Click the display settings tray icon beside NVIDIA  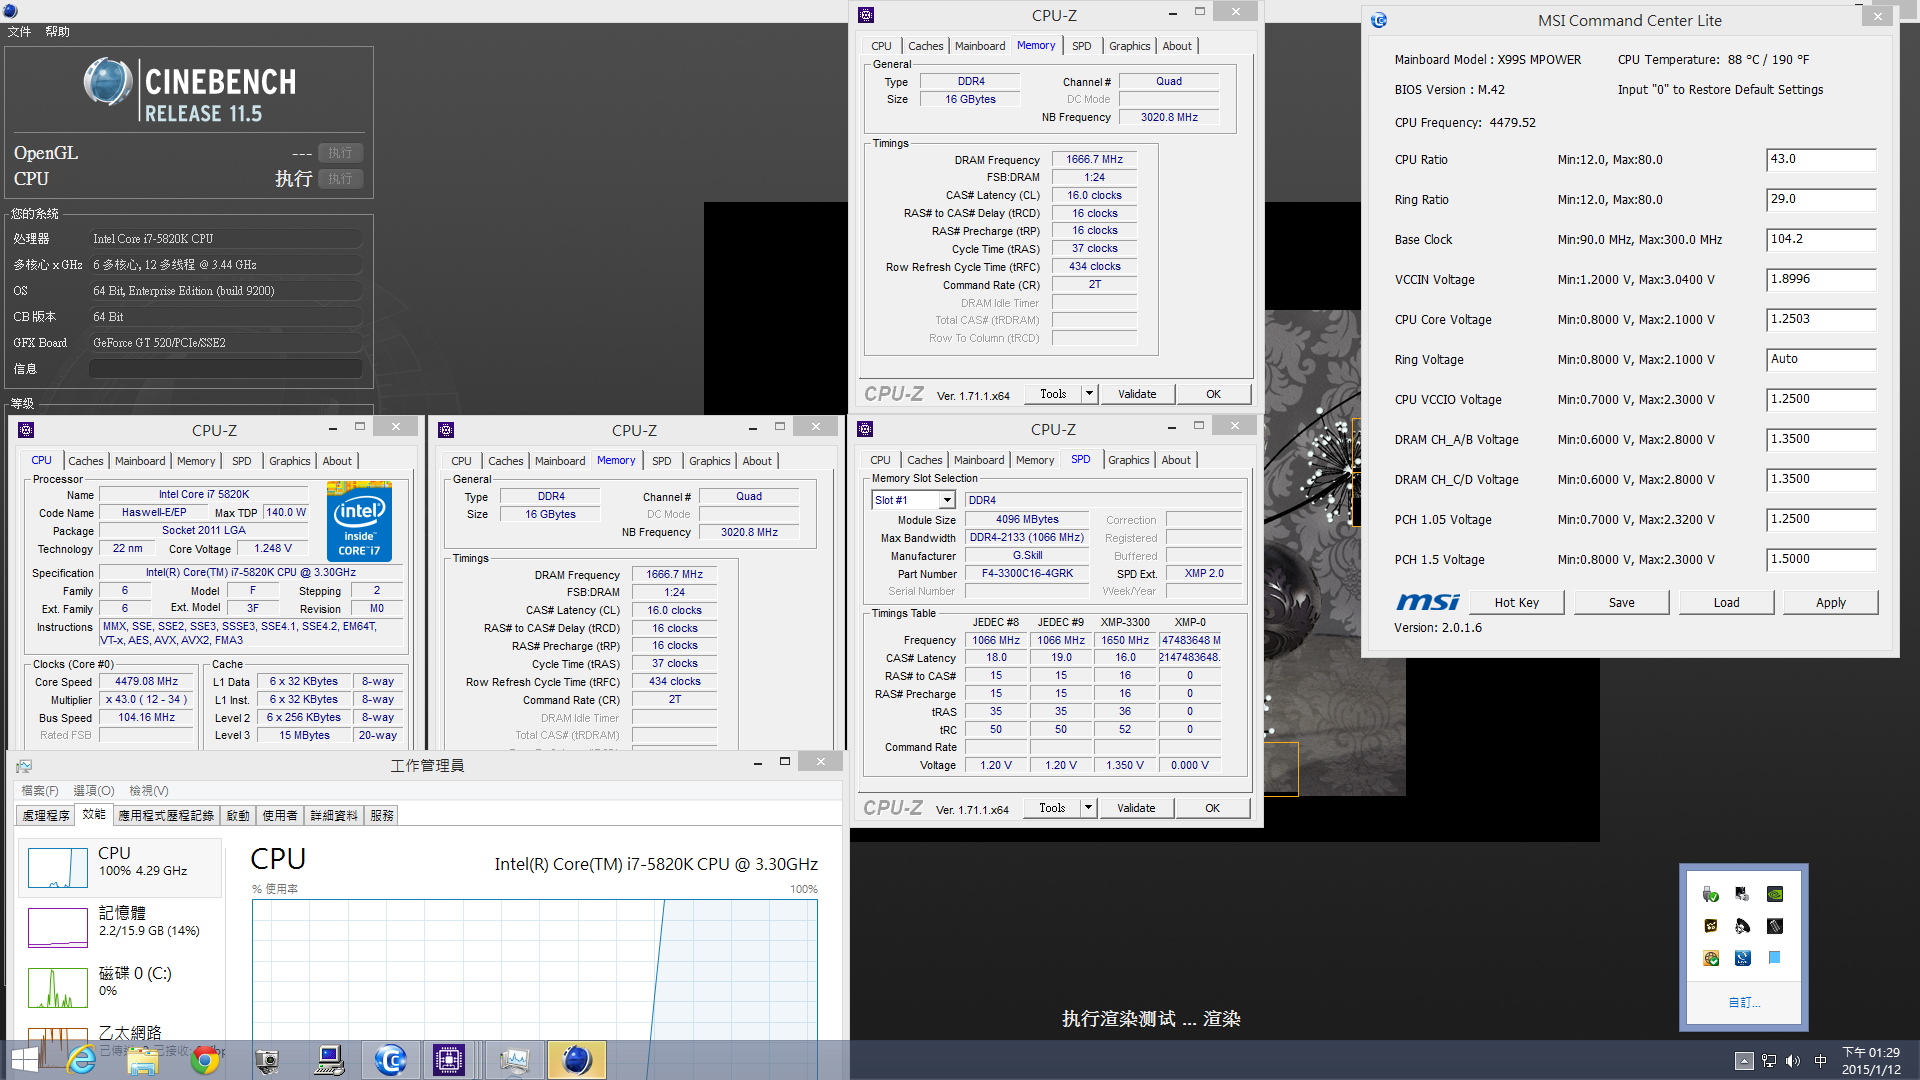[x=1743, y=894]
